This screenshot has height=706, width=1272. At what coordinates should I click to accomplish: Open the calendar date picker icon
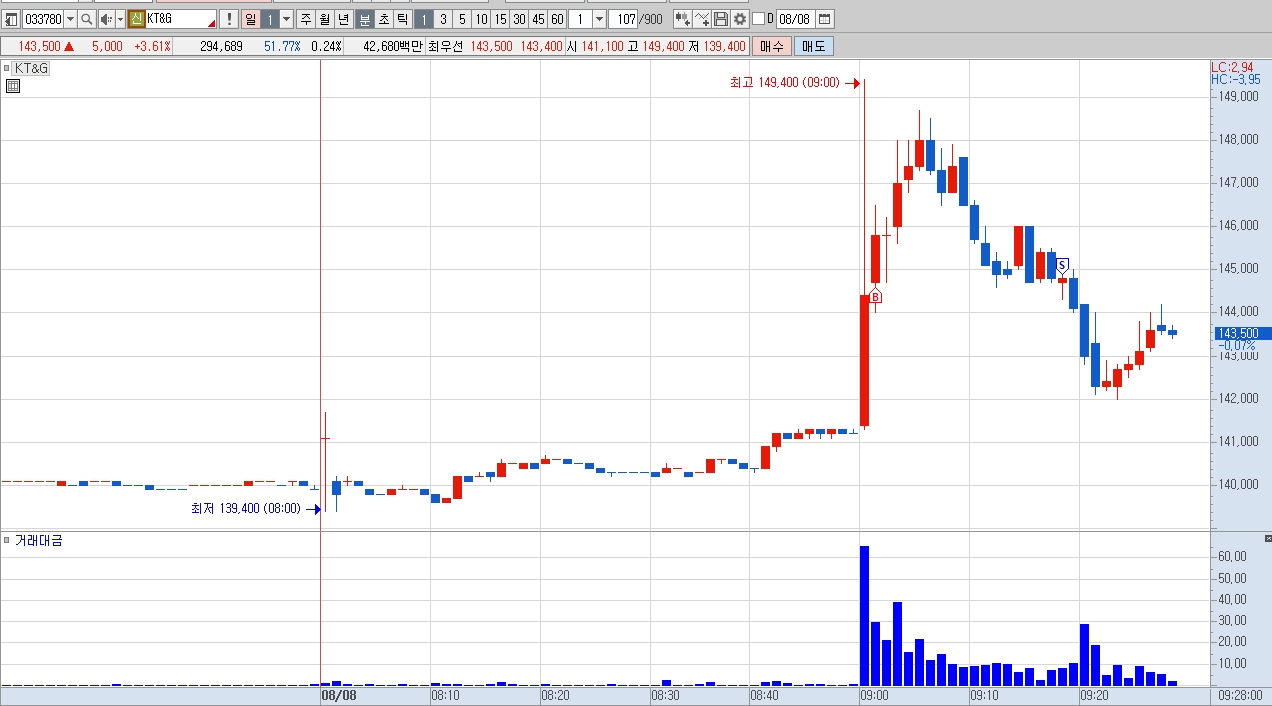[824, 19]
